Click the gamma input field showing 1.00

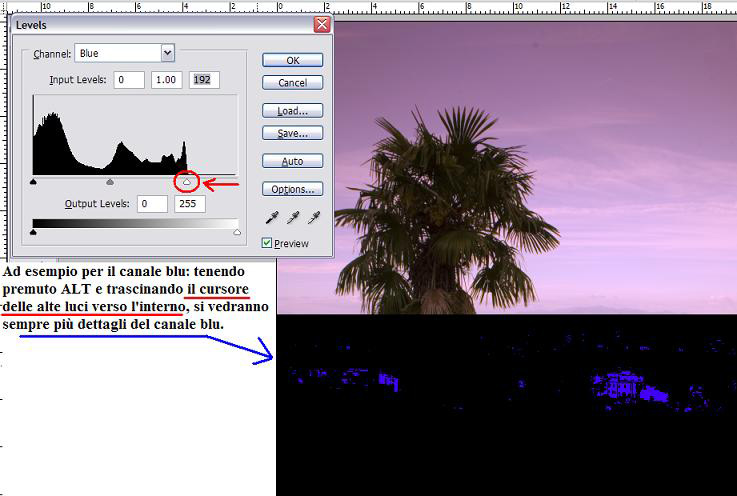pyautogui.click(x=167, y=80)
